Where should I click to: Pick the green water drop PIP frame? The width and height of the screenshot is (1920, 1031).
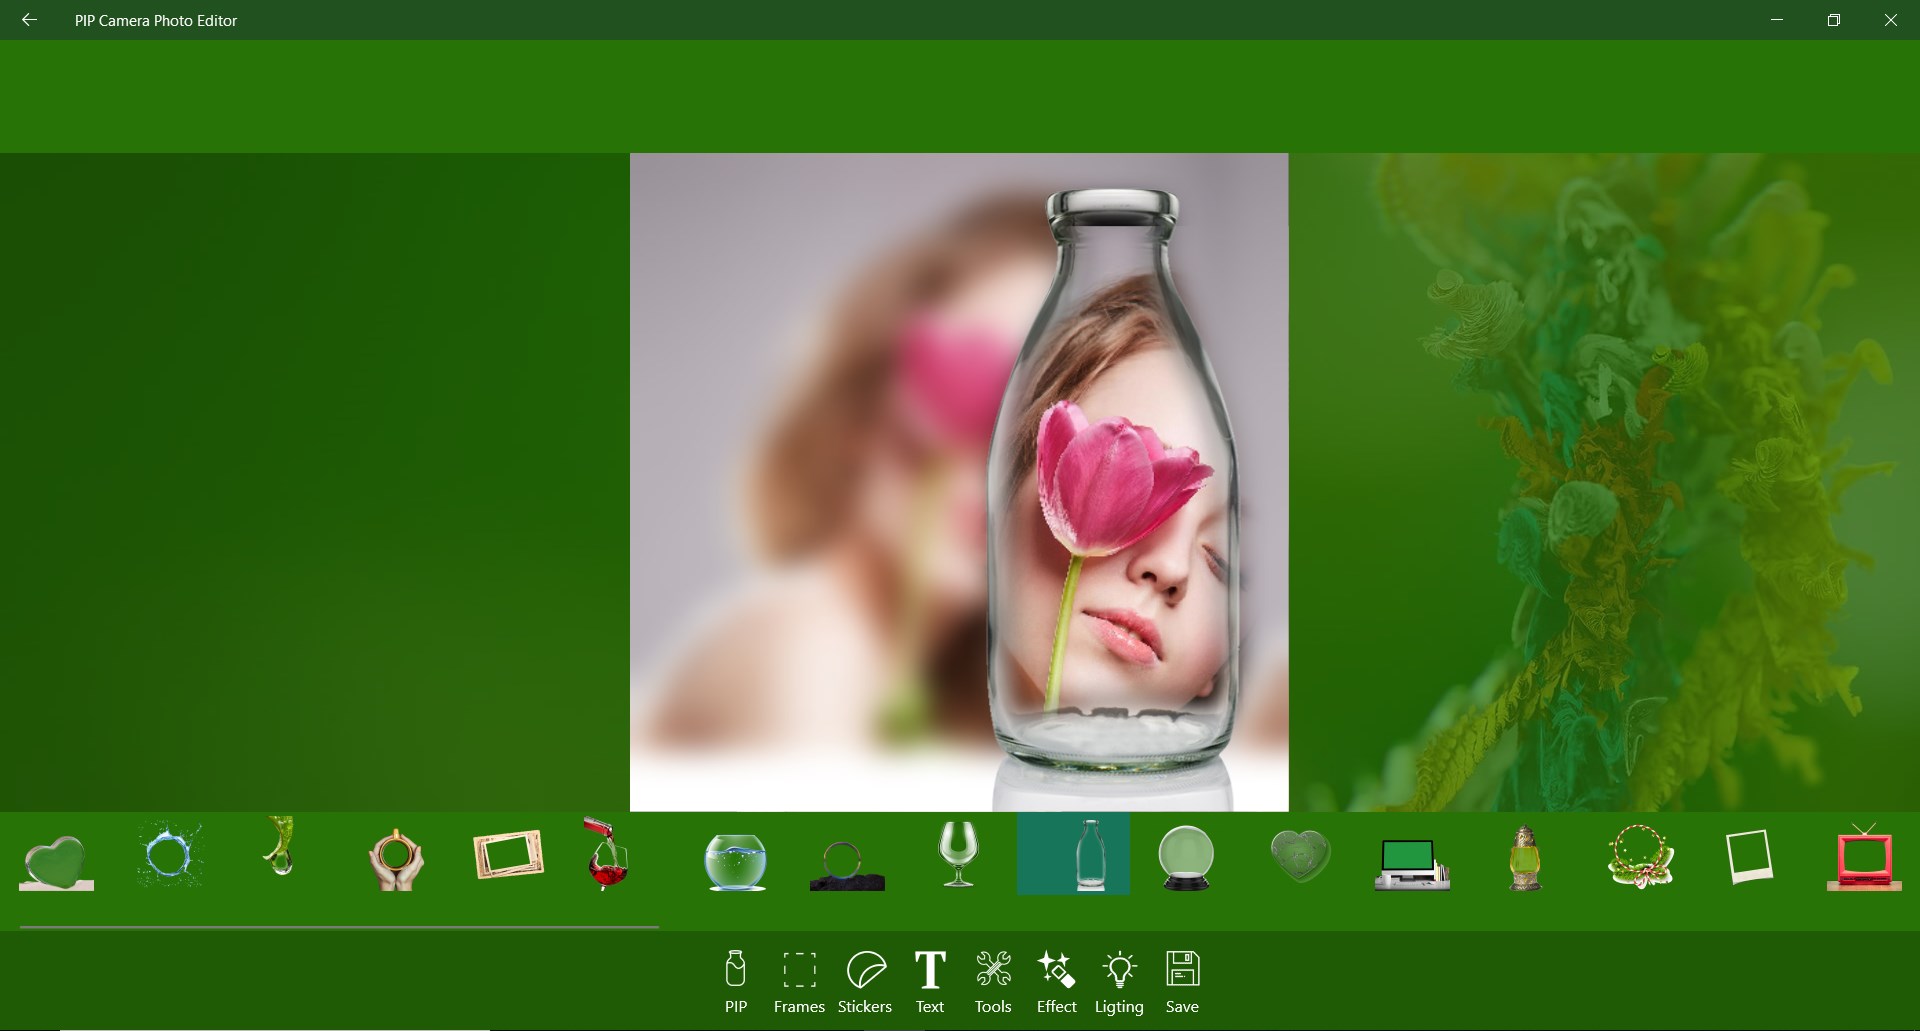(281, 846)
